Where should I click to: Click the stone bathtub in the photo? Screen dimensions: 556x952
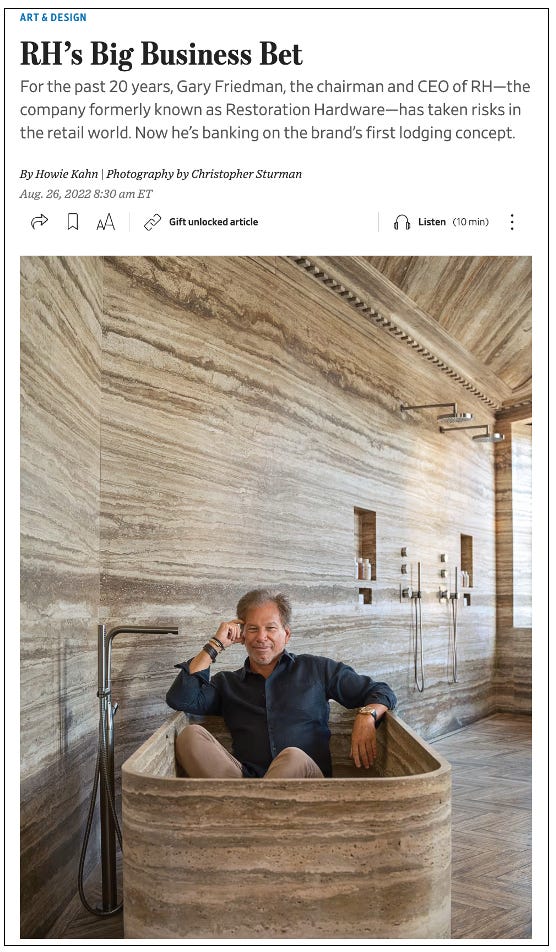[286, 829]
